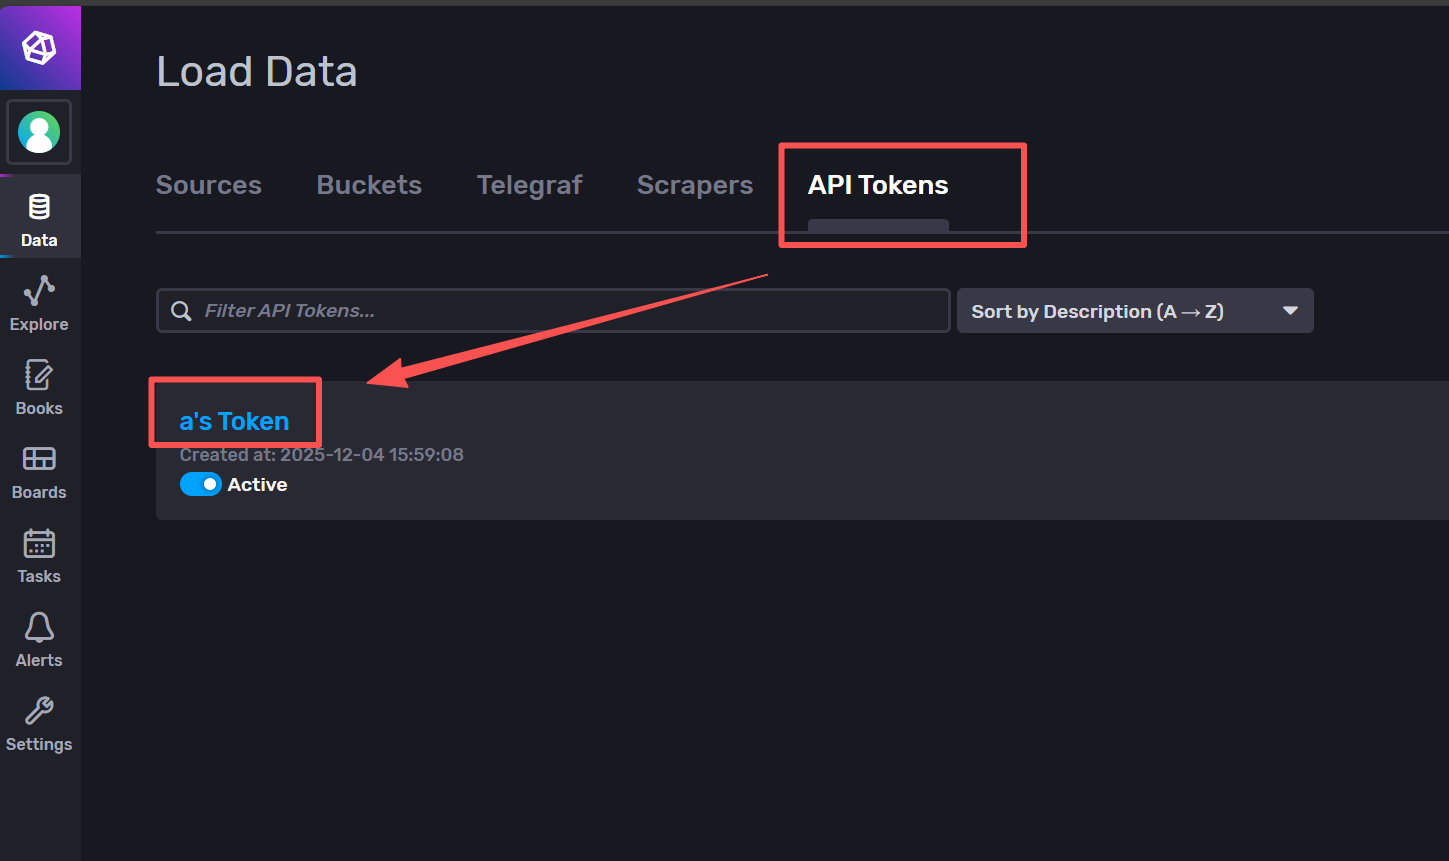Expand the Sort by Description dropdown

[1134, 311]
